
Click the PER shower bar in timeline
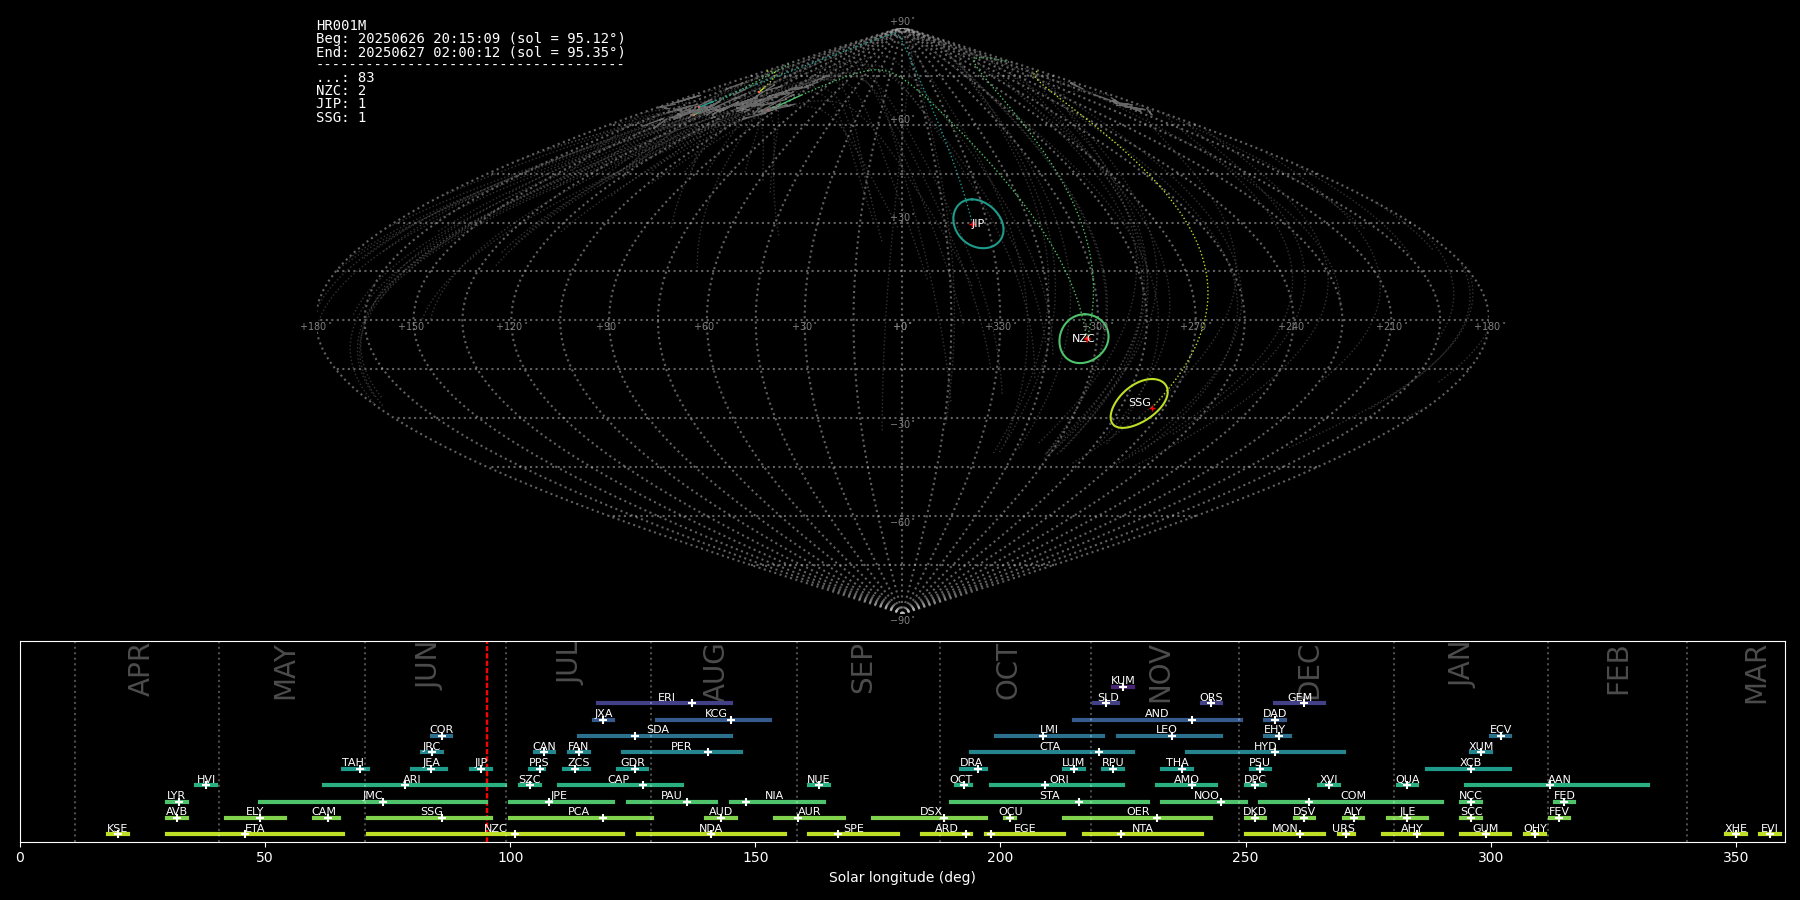[x=682, y=752]
